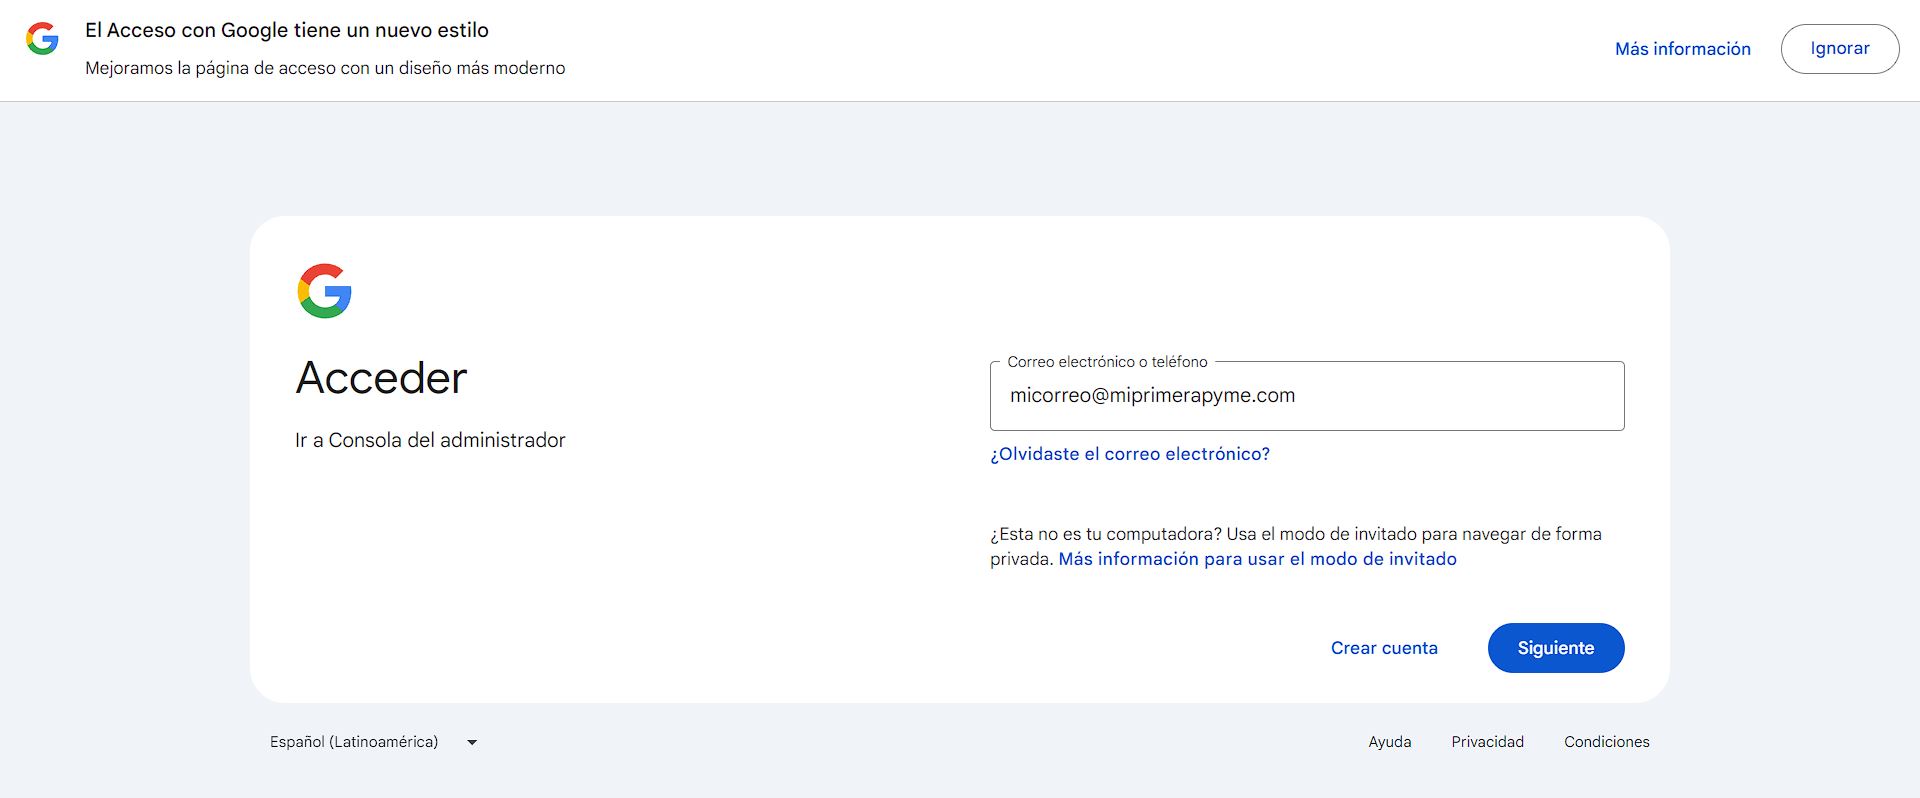1920x798 pixels.
Task: Click the Google logo above Acceder heading
Action: (324, 291)
